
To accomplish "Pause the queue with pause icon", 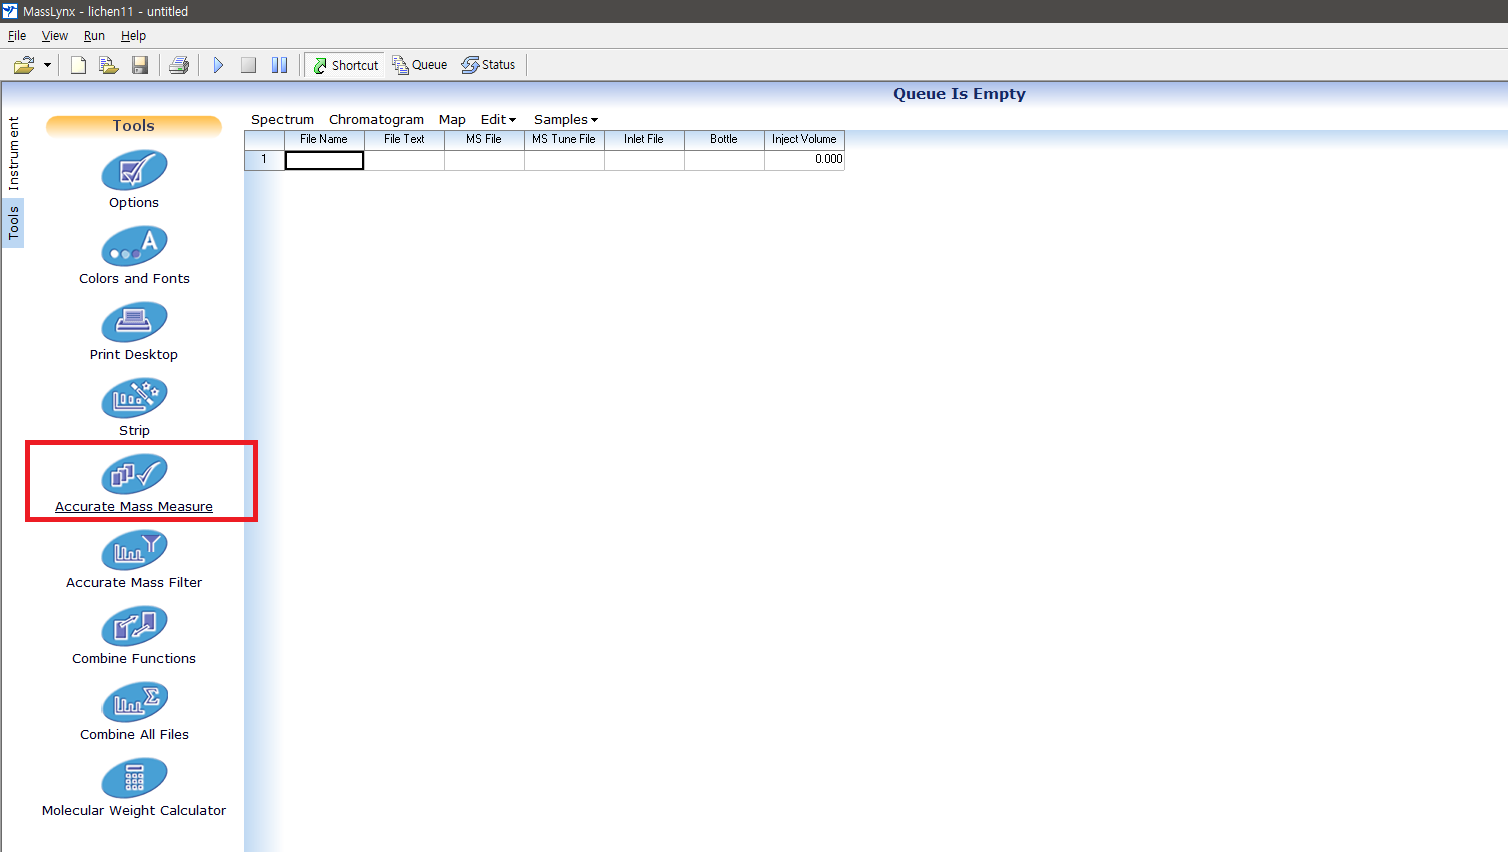I will (x=280, y=65).
